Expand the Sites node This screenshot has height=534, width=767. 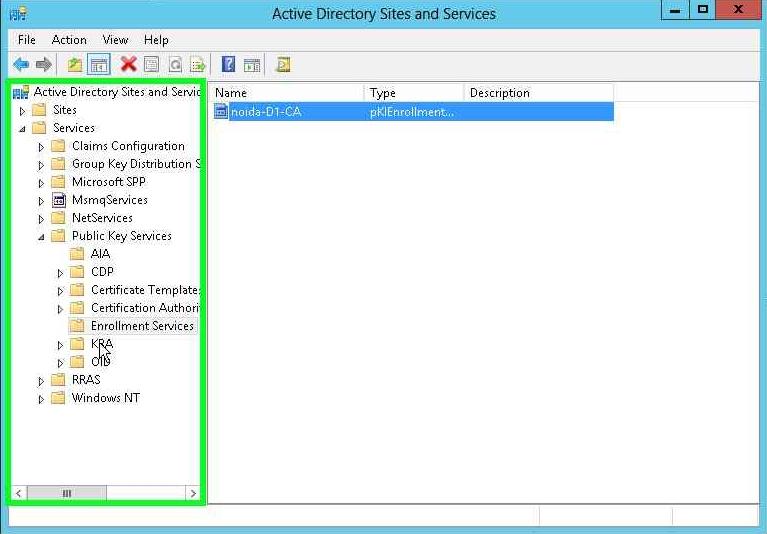(x=23, y=111)
